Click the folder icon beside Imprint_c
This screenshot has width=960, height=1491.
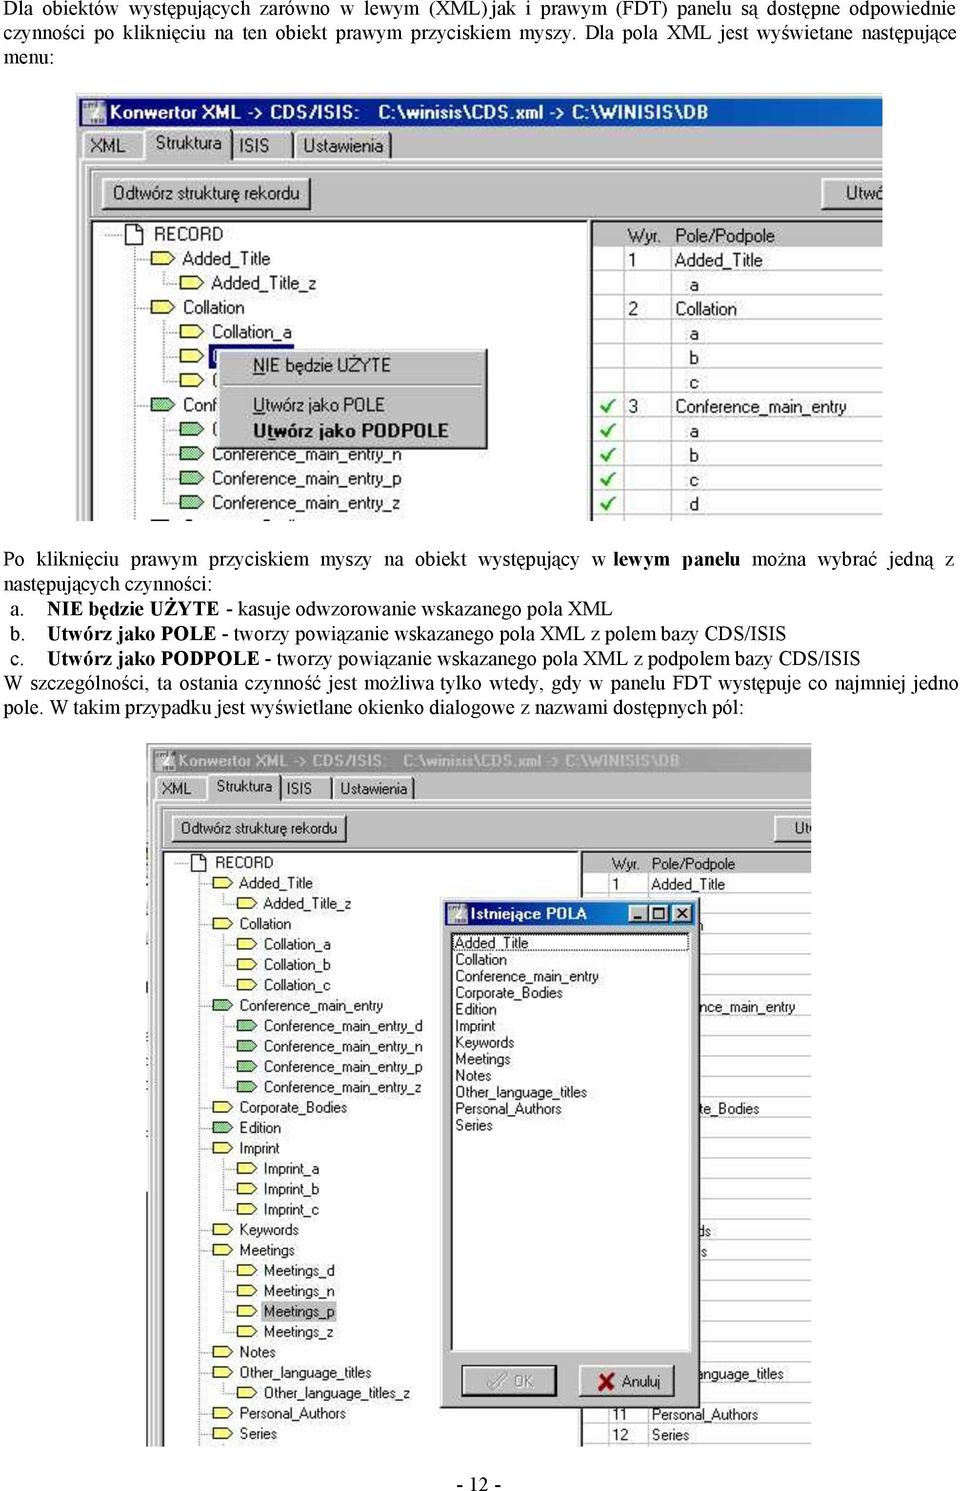[x=246, y=1210]
